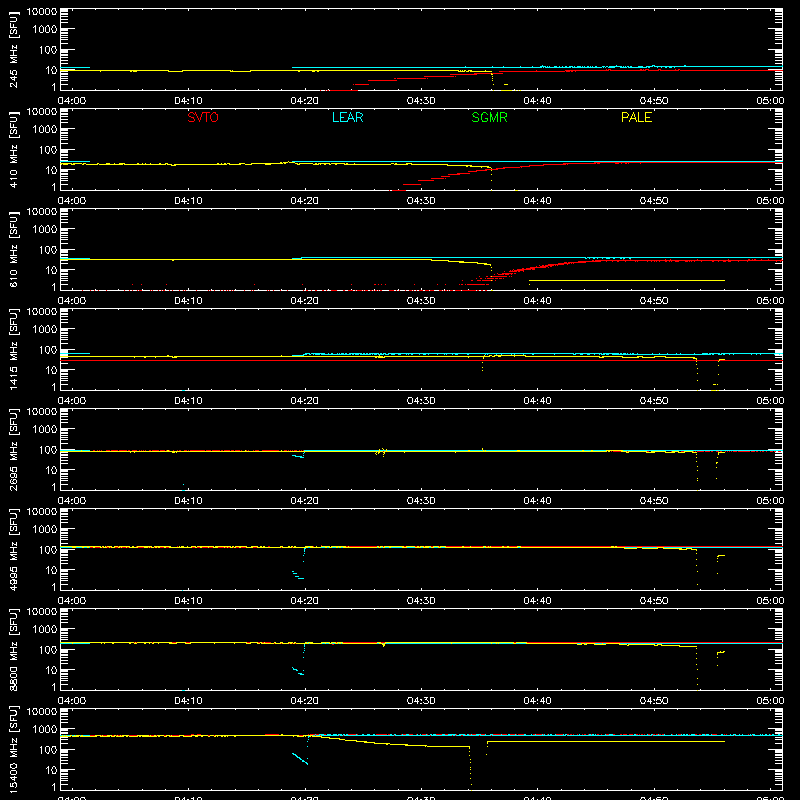This screenshot has width=800, height=800.
Task: Select the '2695 MHz [SFU]' axis label
Action: click(14, 449)
